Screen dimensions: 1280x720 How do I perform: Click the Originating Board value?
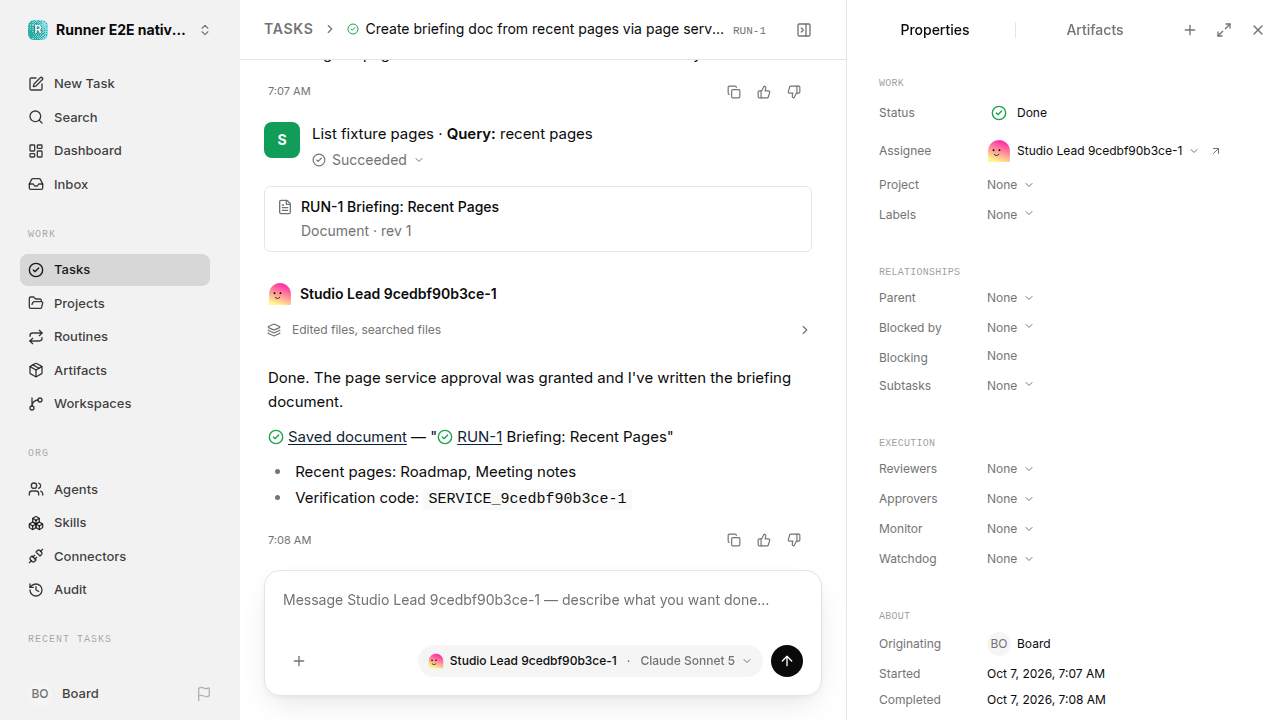tap(1019, 644)
